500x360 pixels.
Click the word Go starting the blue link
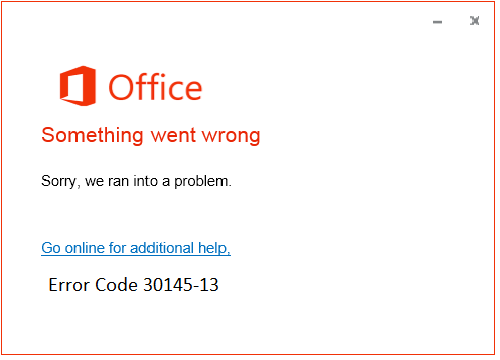click(x=51, y=248)
